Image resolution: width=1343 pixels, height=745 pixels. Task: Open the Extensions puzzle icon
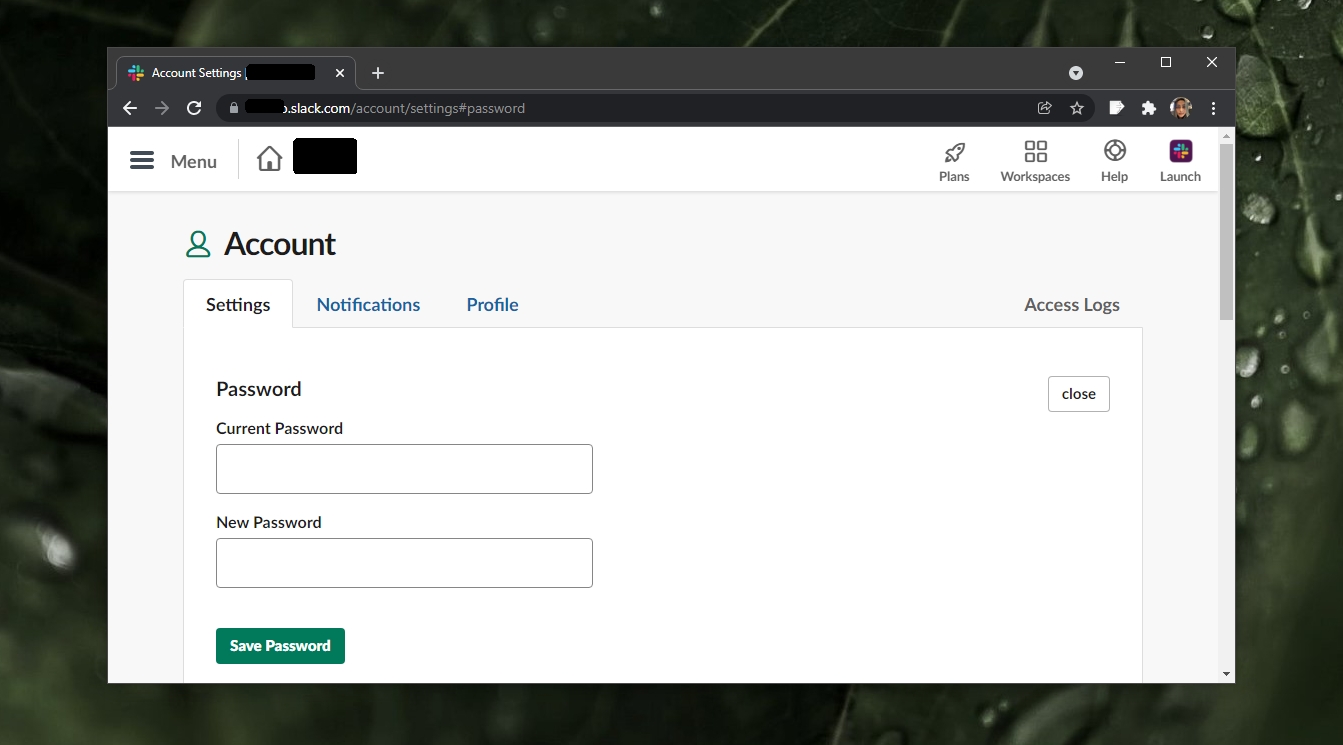1149,108
